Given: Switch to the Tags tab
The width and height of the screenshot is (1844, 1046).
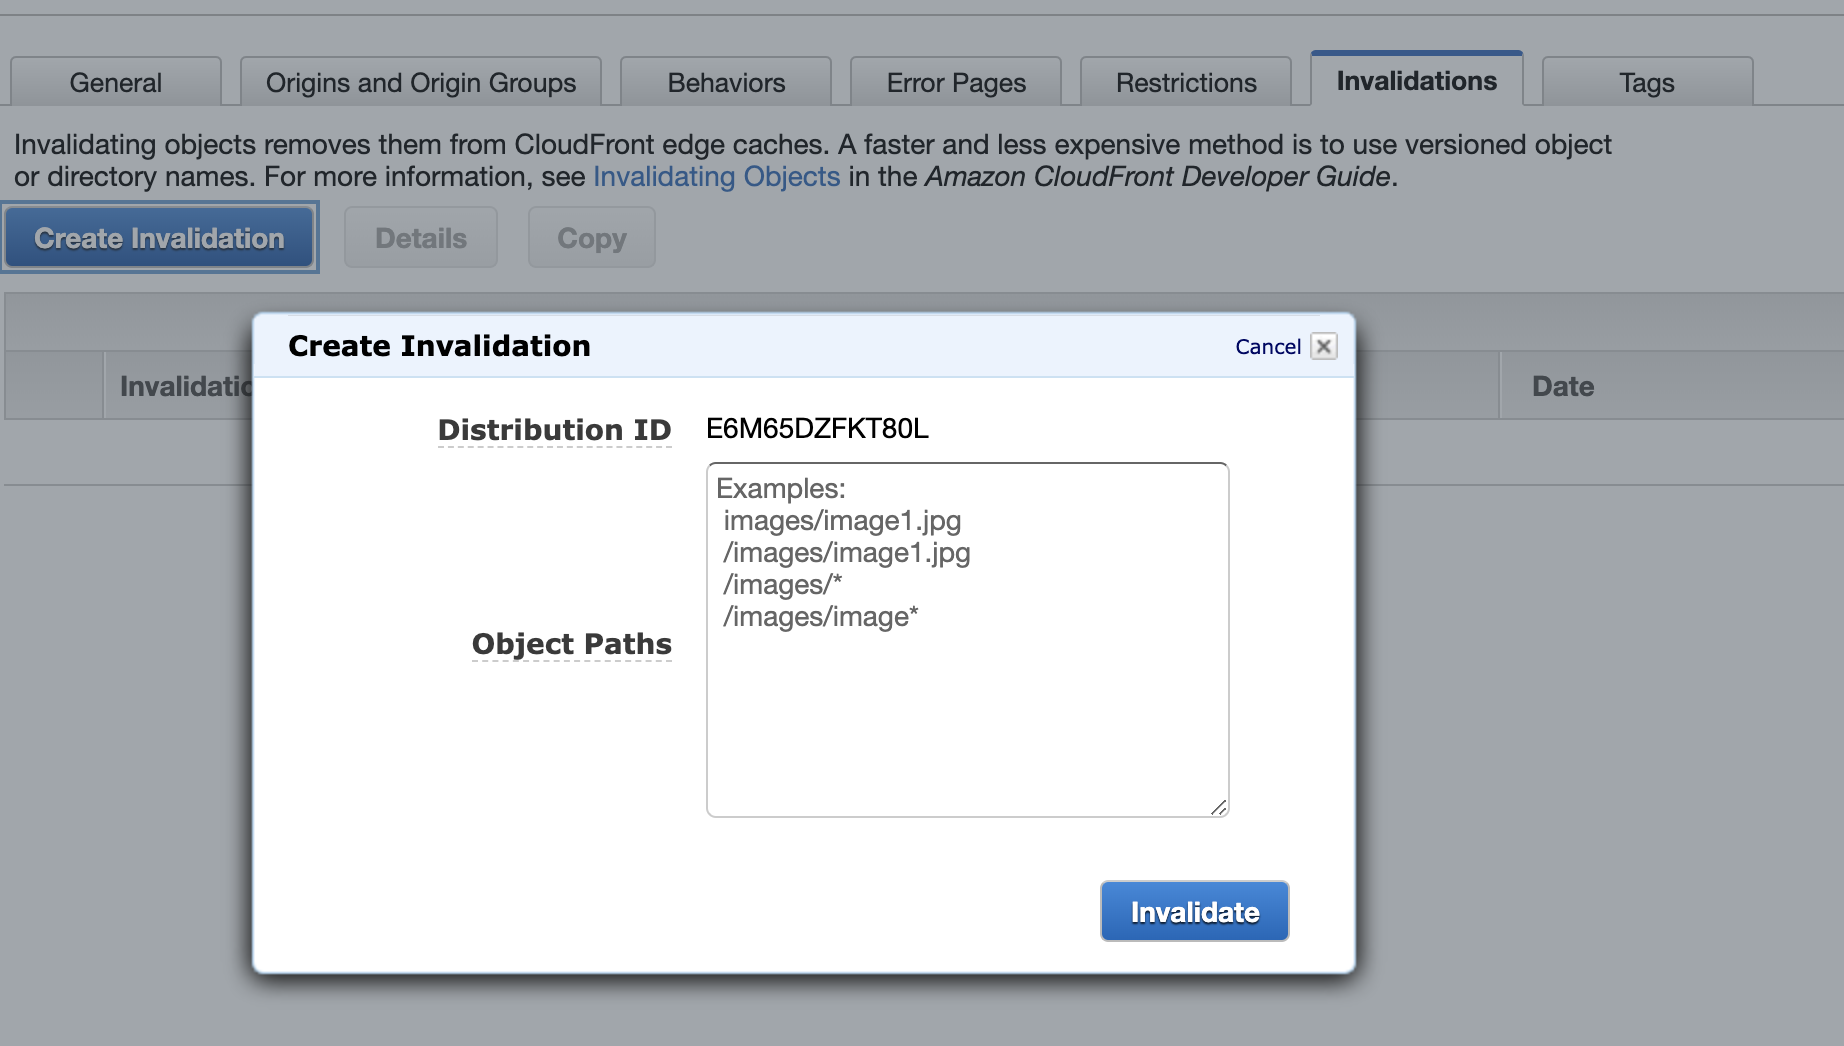Looking at the screenshot, I should pos(1646,82).
